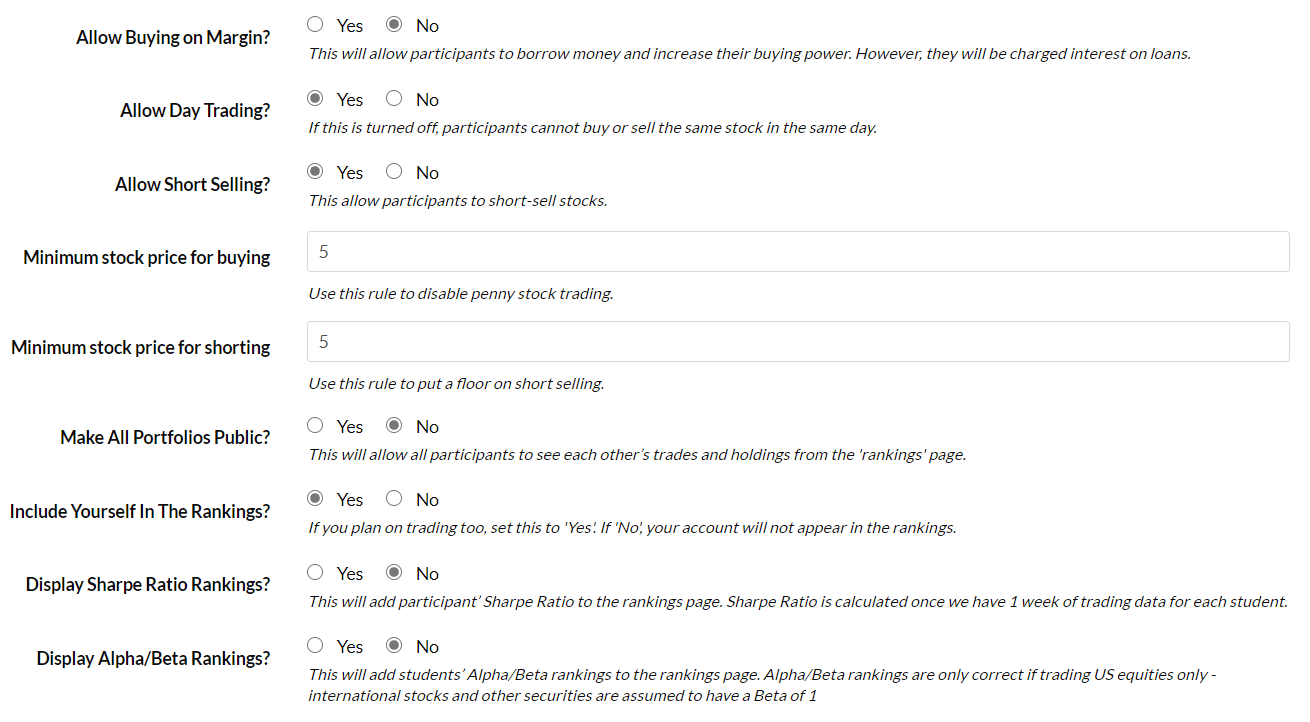Choose No for Display Alpha/Beta Rankings
The width and height of the screenshot is (1310, 722).
tap(394, 646)
